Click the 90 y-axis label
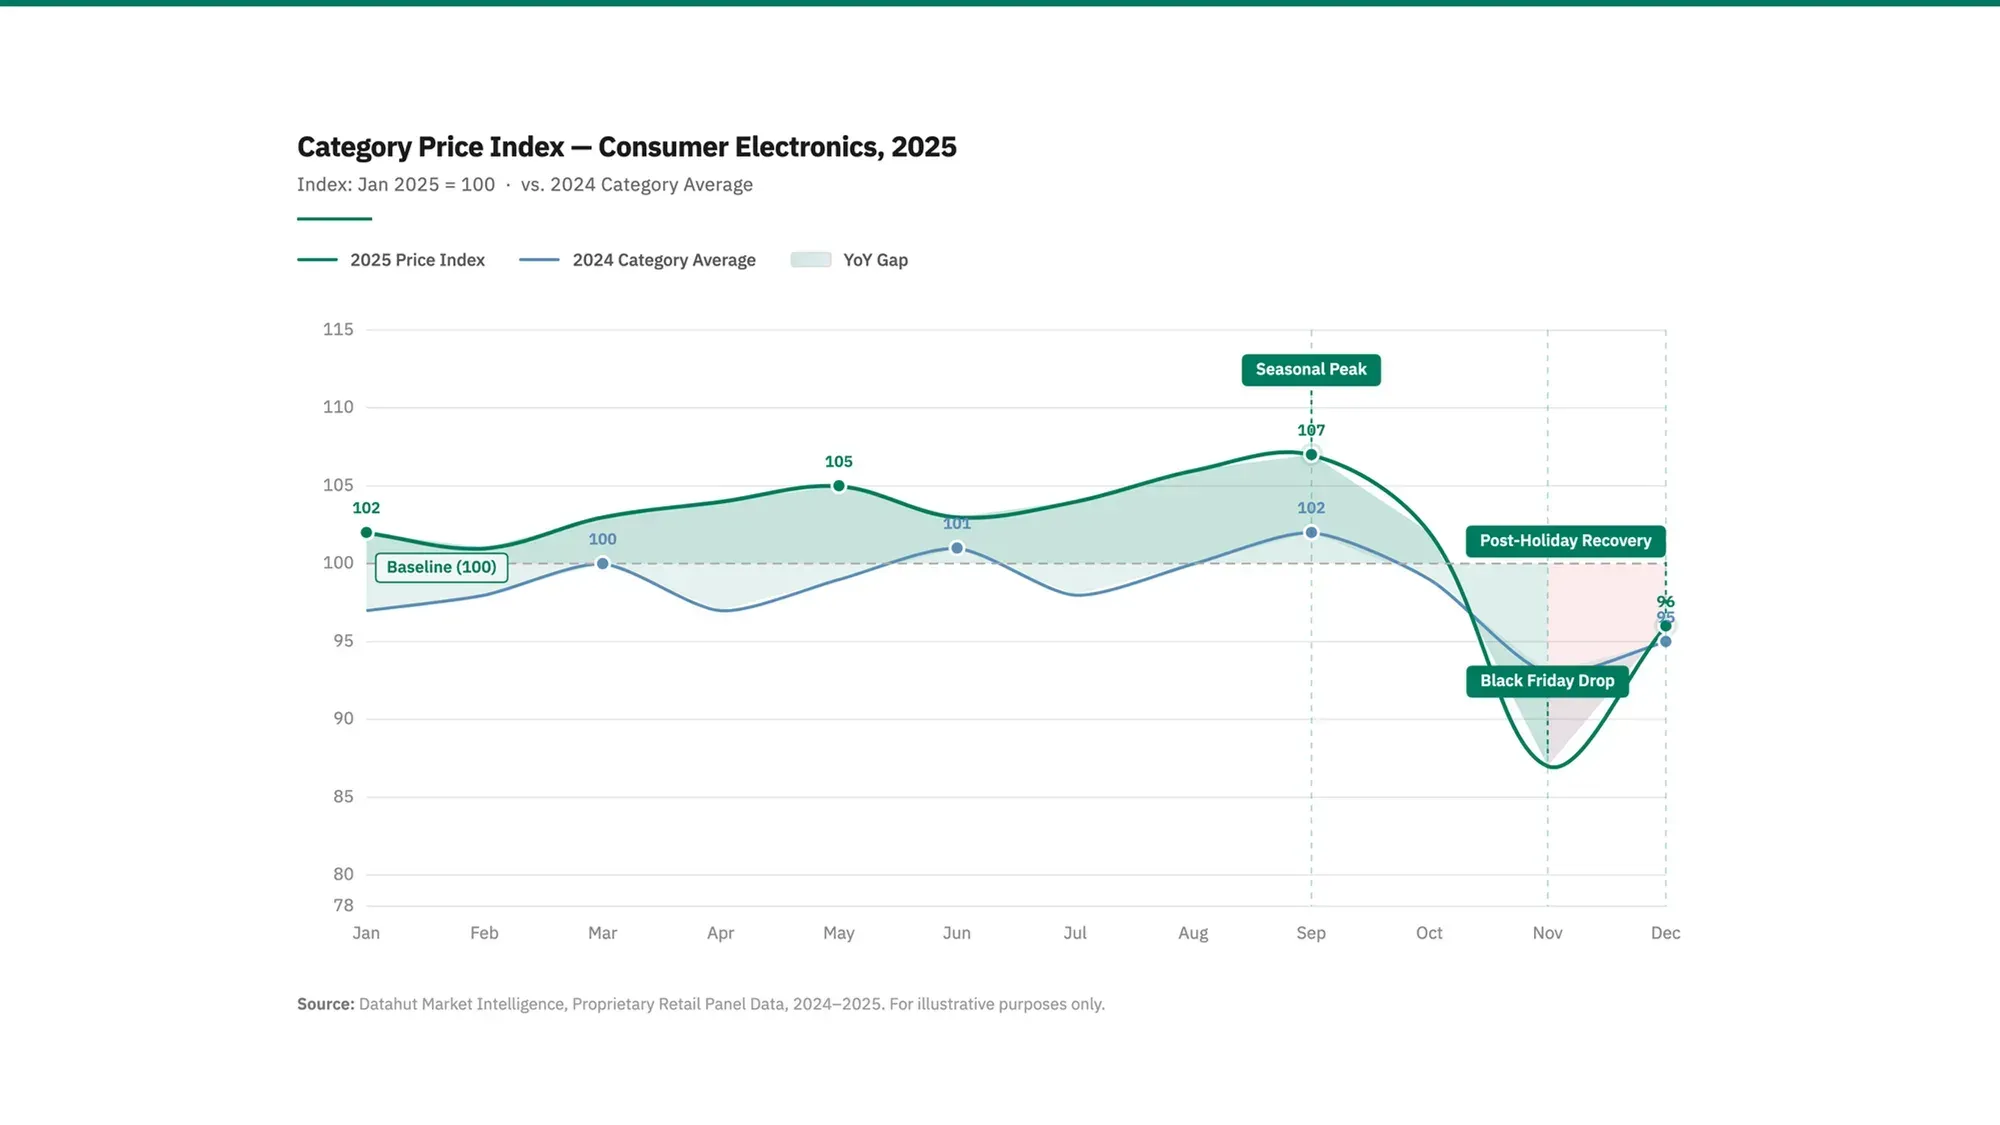 [343, 719]
